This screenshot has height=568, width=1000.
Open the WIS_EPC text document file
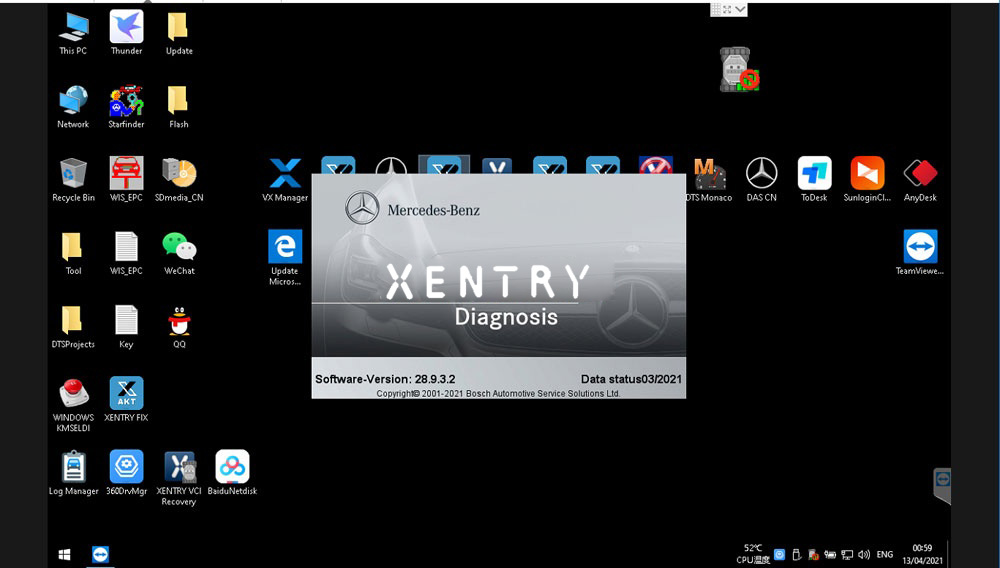click(x=126, y=253)
